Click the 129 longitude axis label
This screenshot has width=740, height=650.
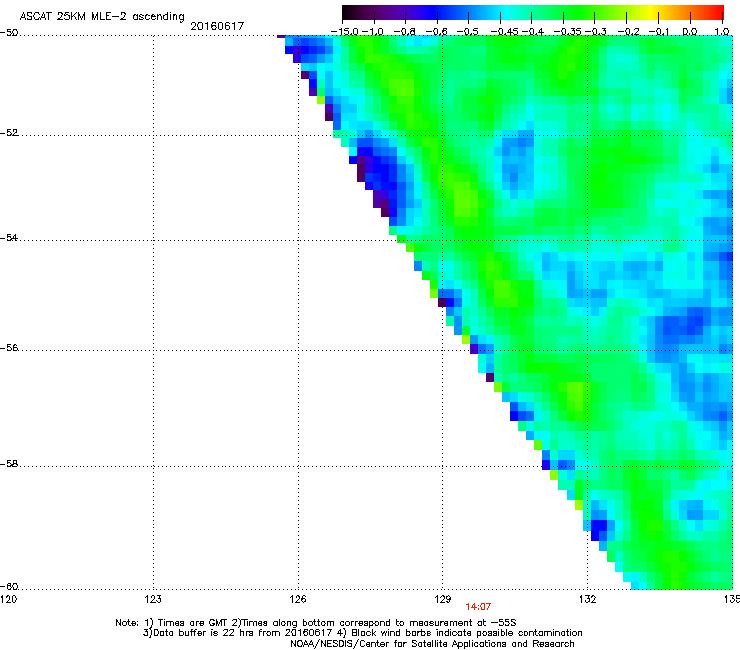click(443, 599)
